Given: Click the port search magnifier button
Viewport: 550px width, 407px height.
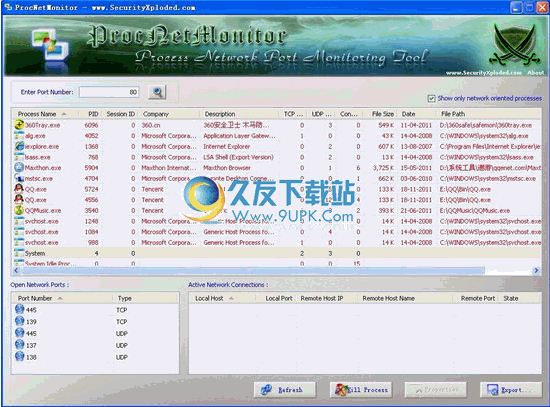Looking at the screenshot, I should pos(157,92).
